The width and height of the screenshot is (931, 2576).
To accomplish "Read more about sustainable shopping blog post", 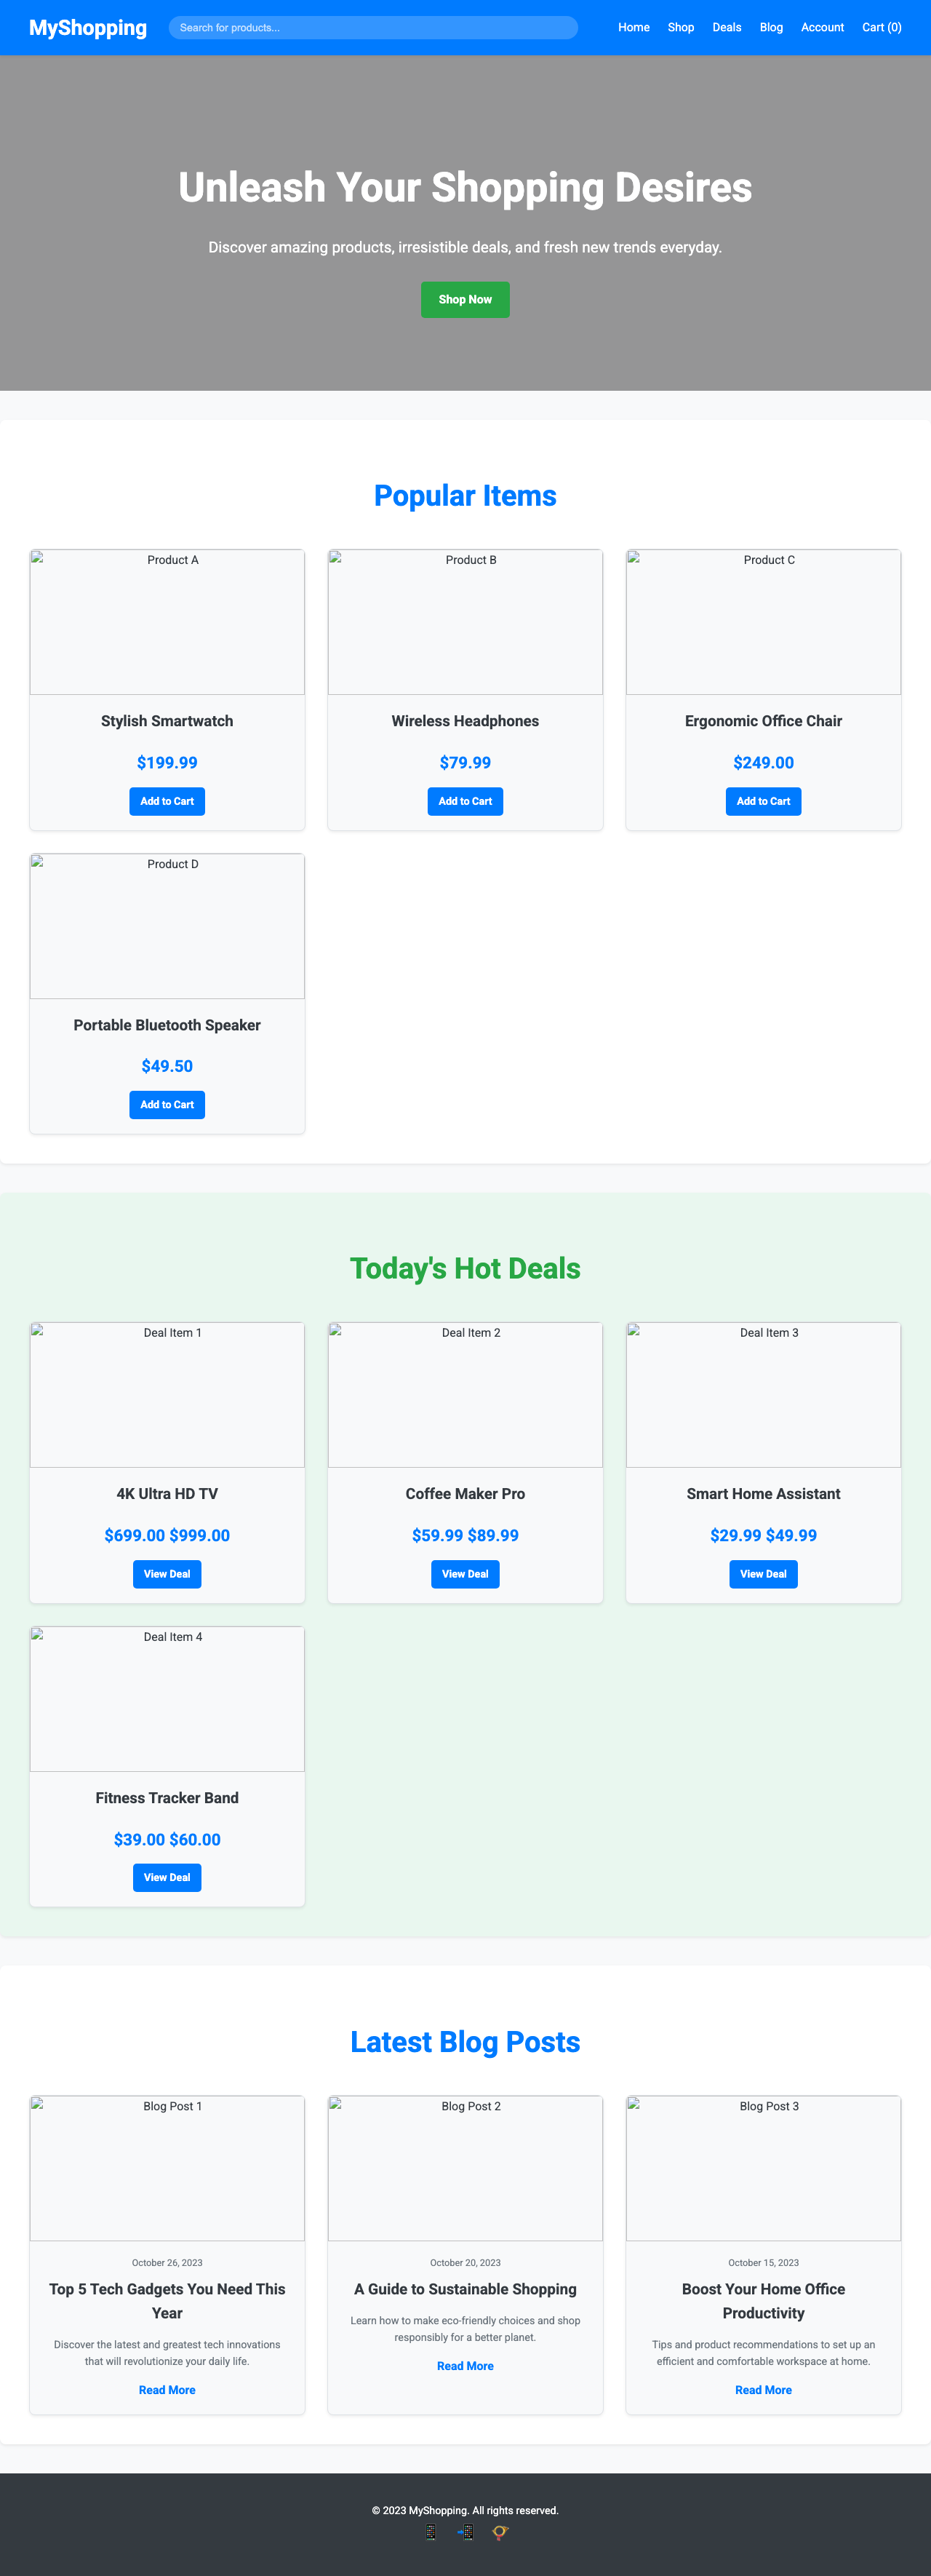I will 465,2366.
